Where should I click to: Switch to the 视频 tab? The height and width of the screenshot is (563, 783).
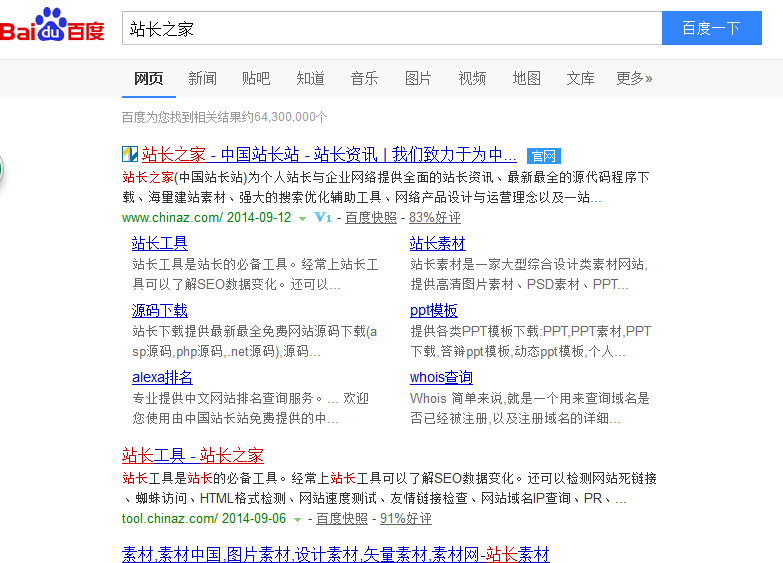(472, 78)
